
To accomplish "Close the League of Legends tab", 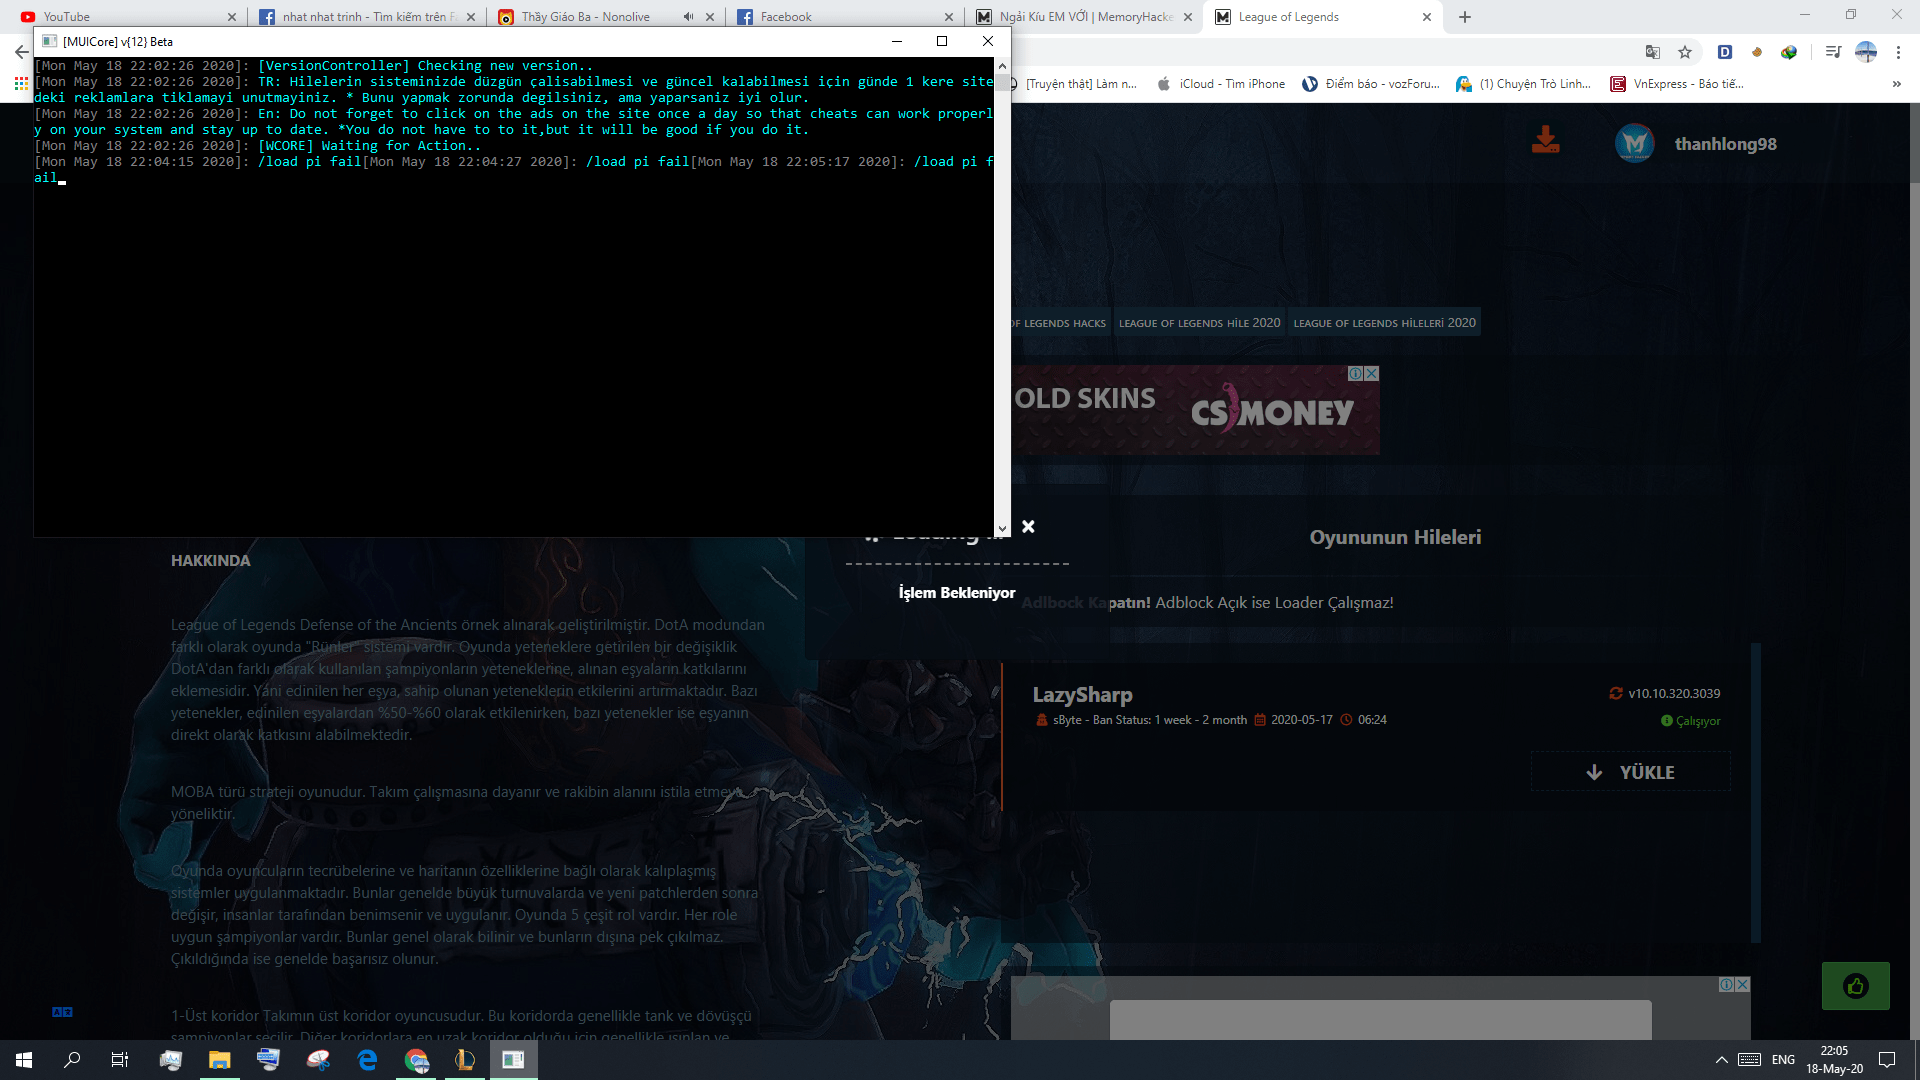I will 1427,17.
